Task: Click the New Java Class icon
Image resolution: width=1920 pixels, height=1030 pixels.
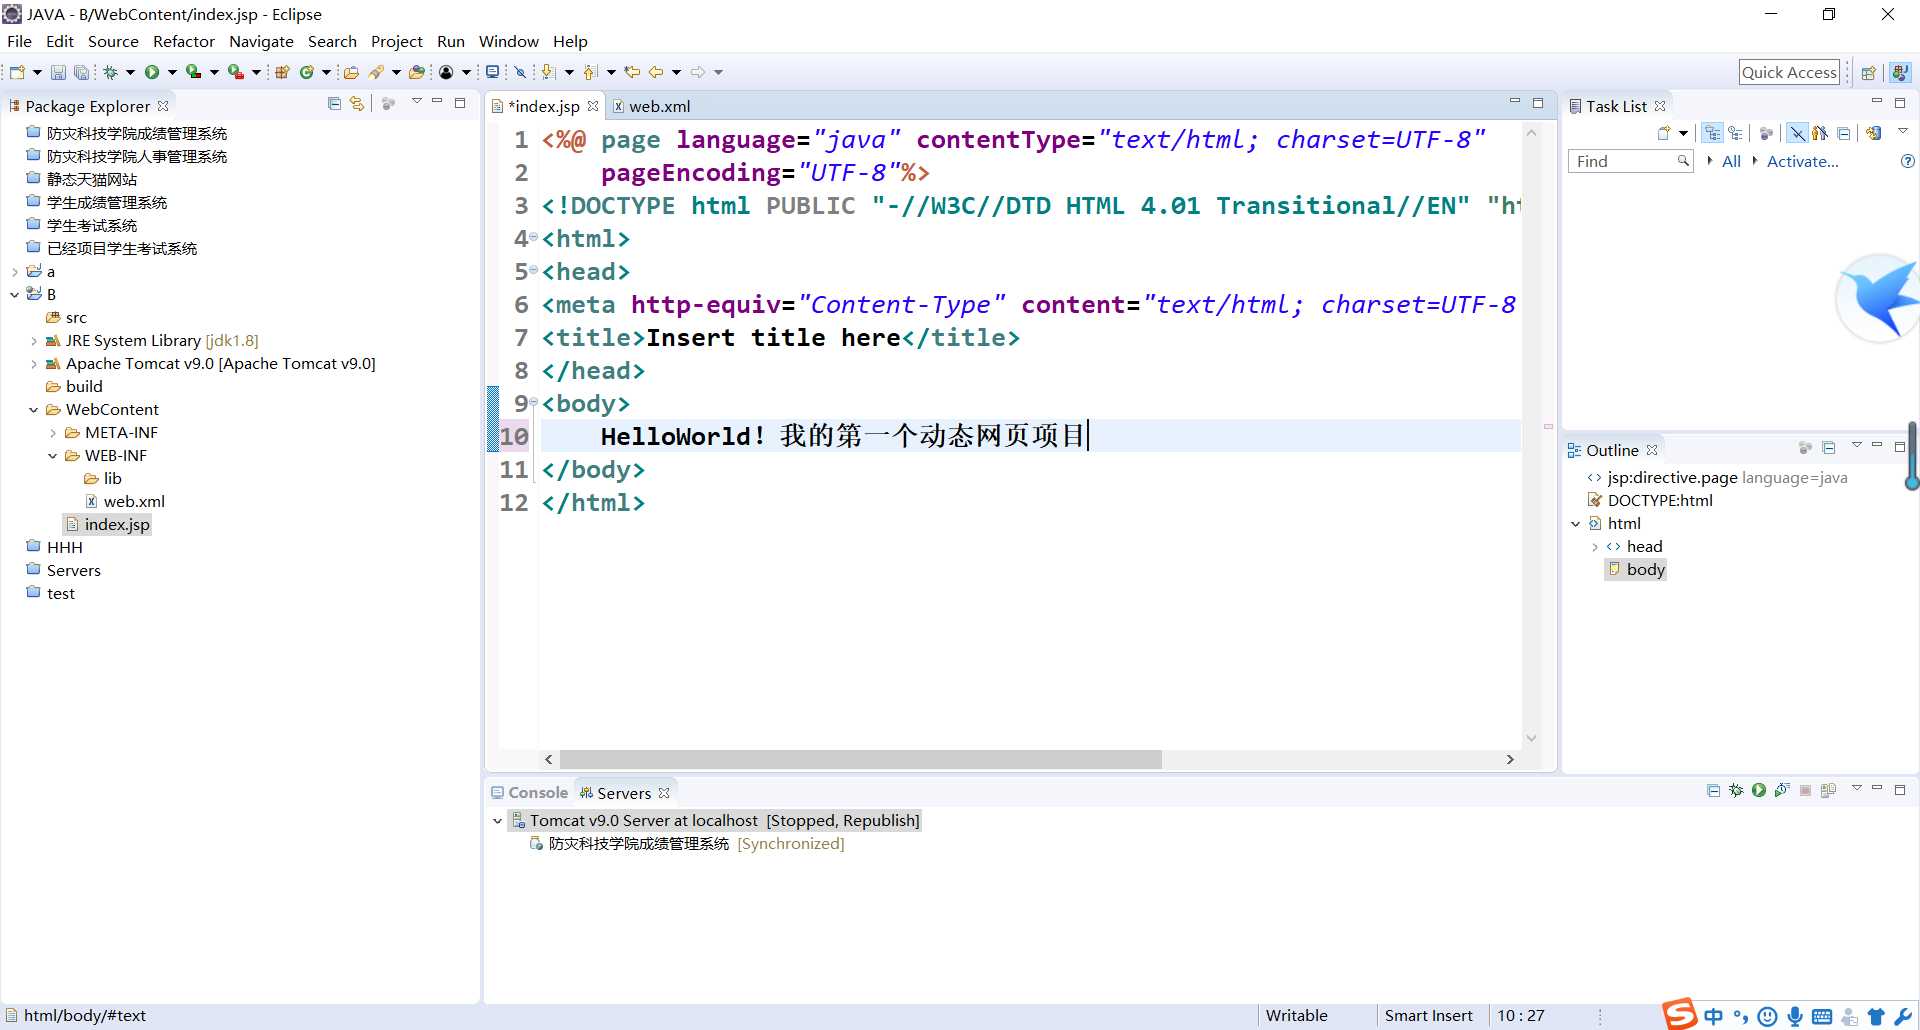Action: (x=307, y=72)
